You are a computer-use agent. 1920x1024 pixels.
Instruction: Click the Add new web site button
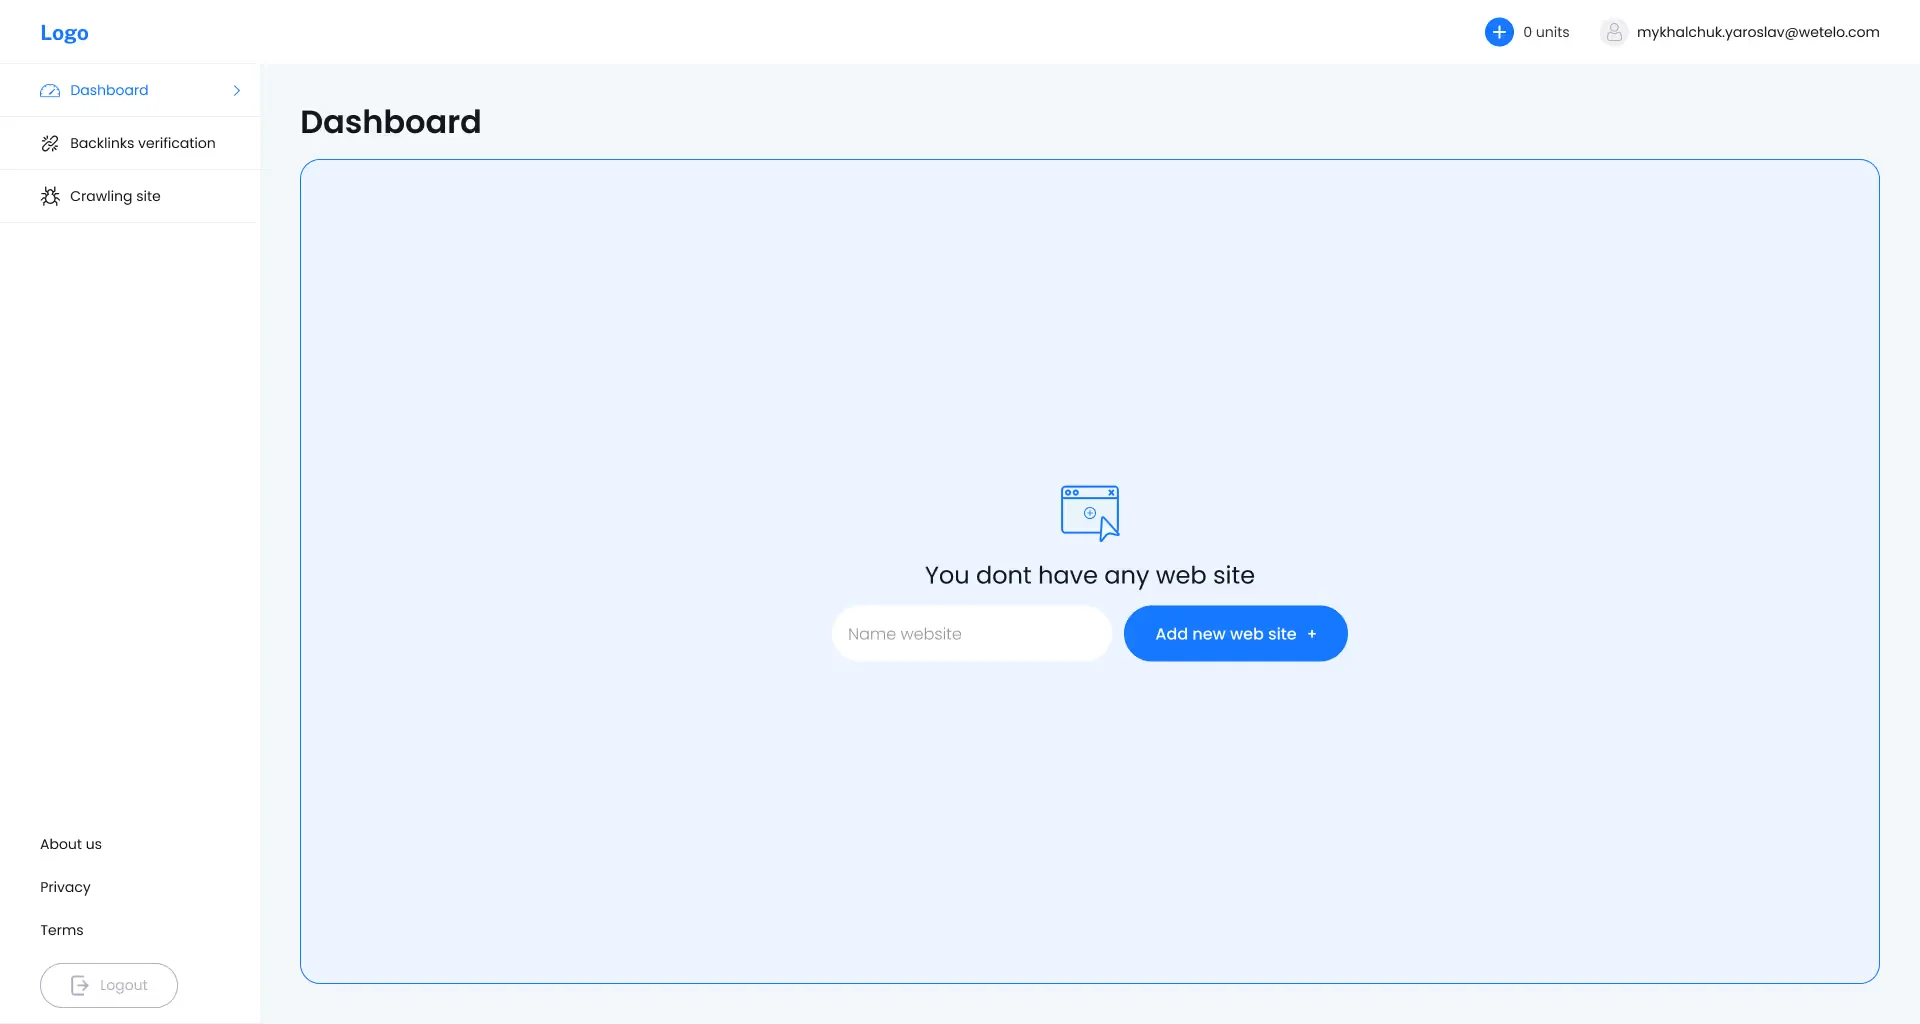[1235, 633]
